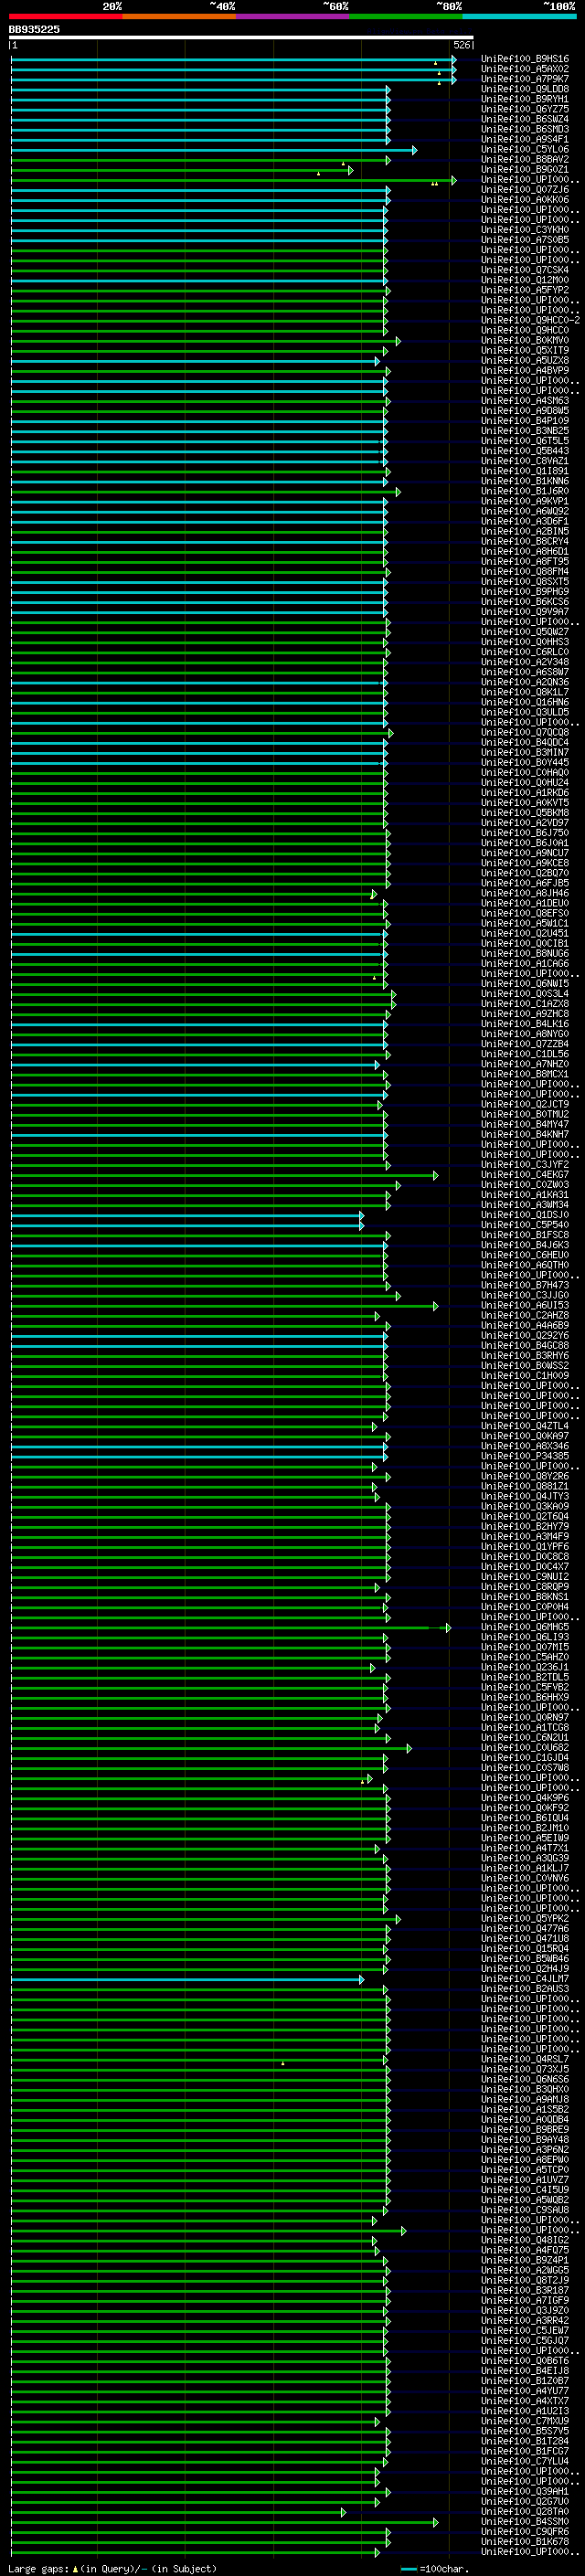585x2576 pixels.
Task: Click hit label UniRef100_C5YL06
Action: tap(525, 149)
